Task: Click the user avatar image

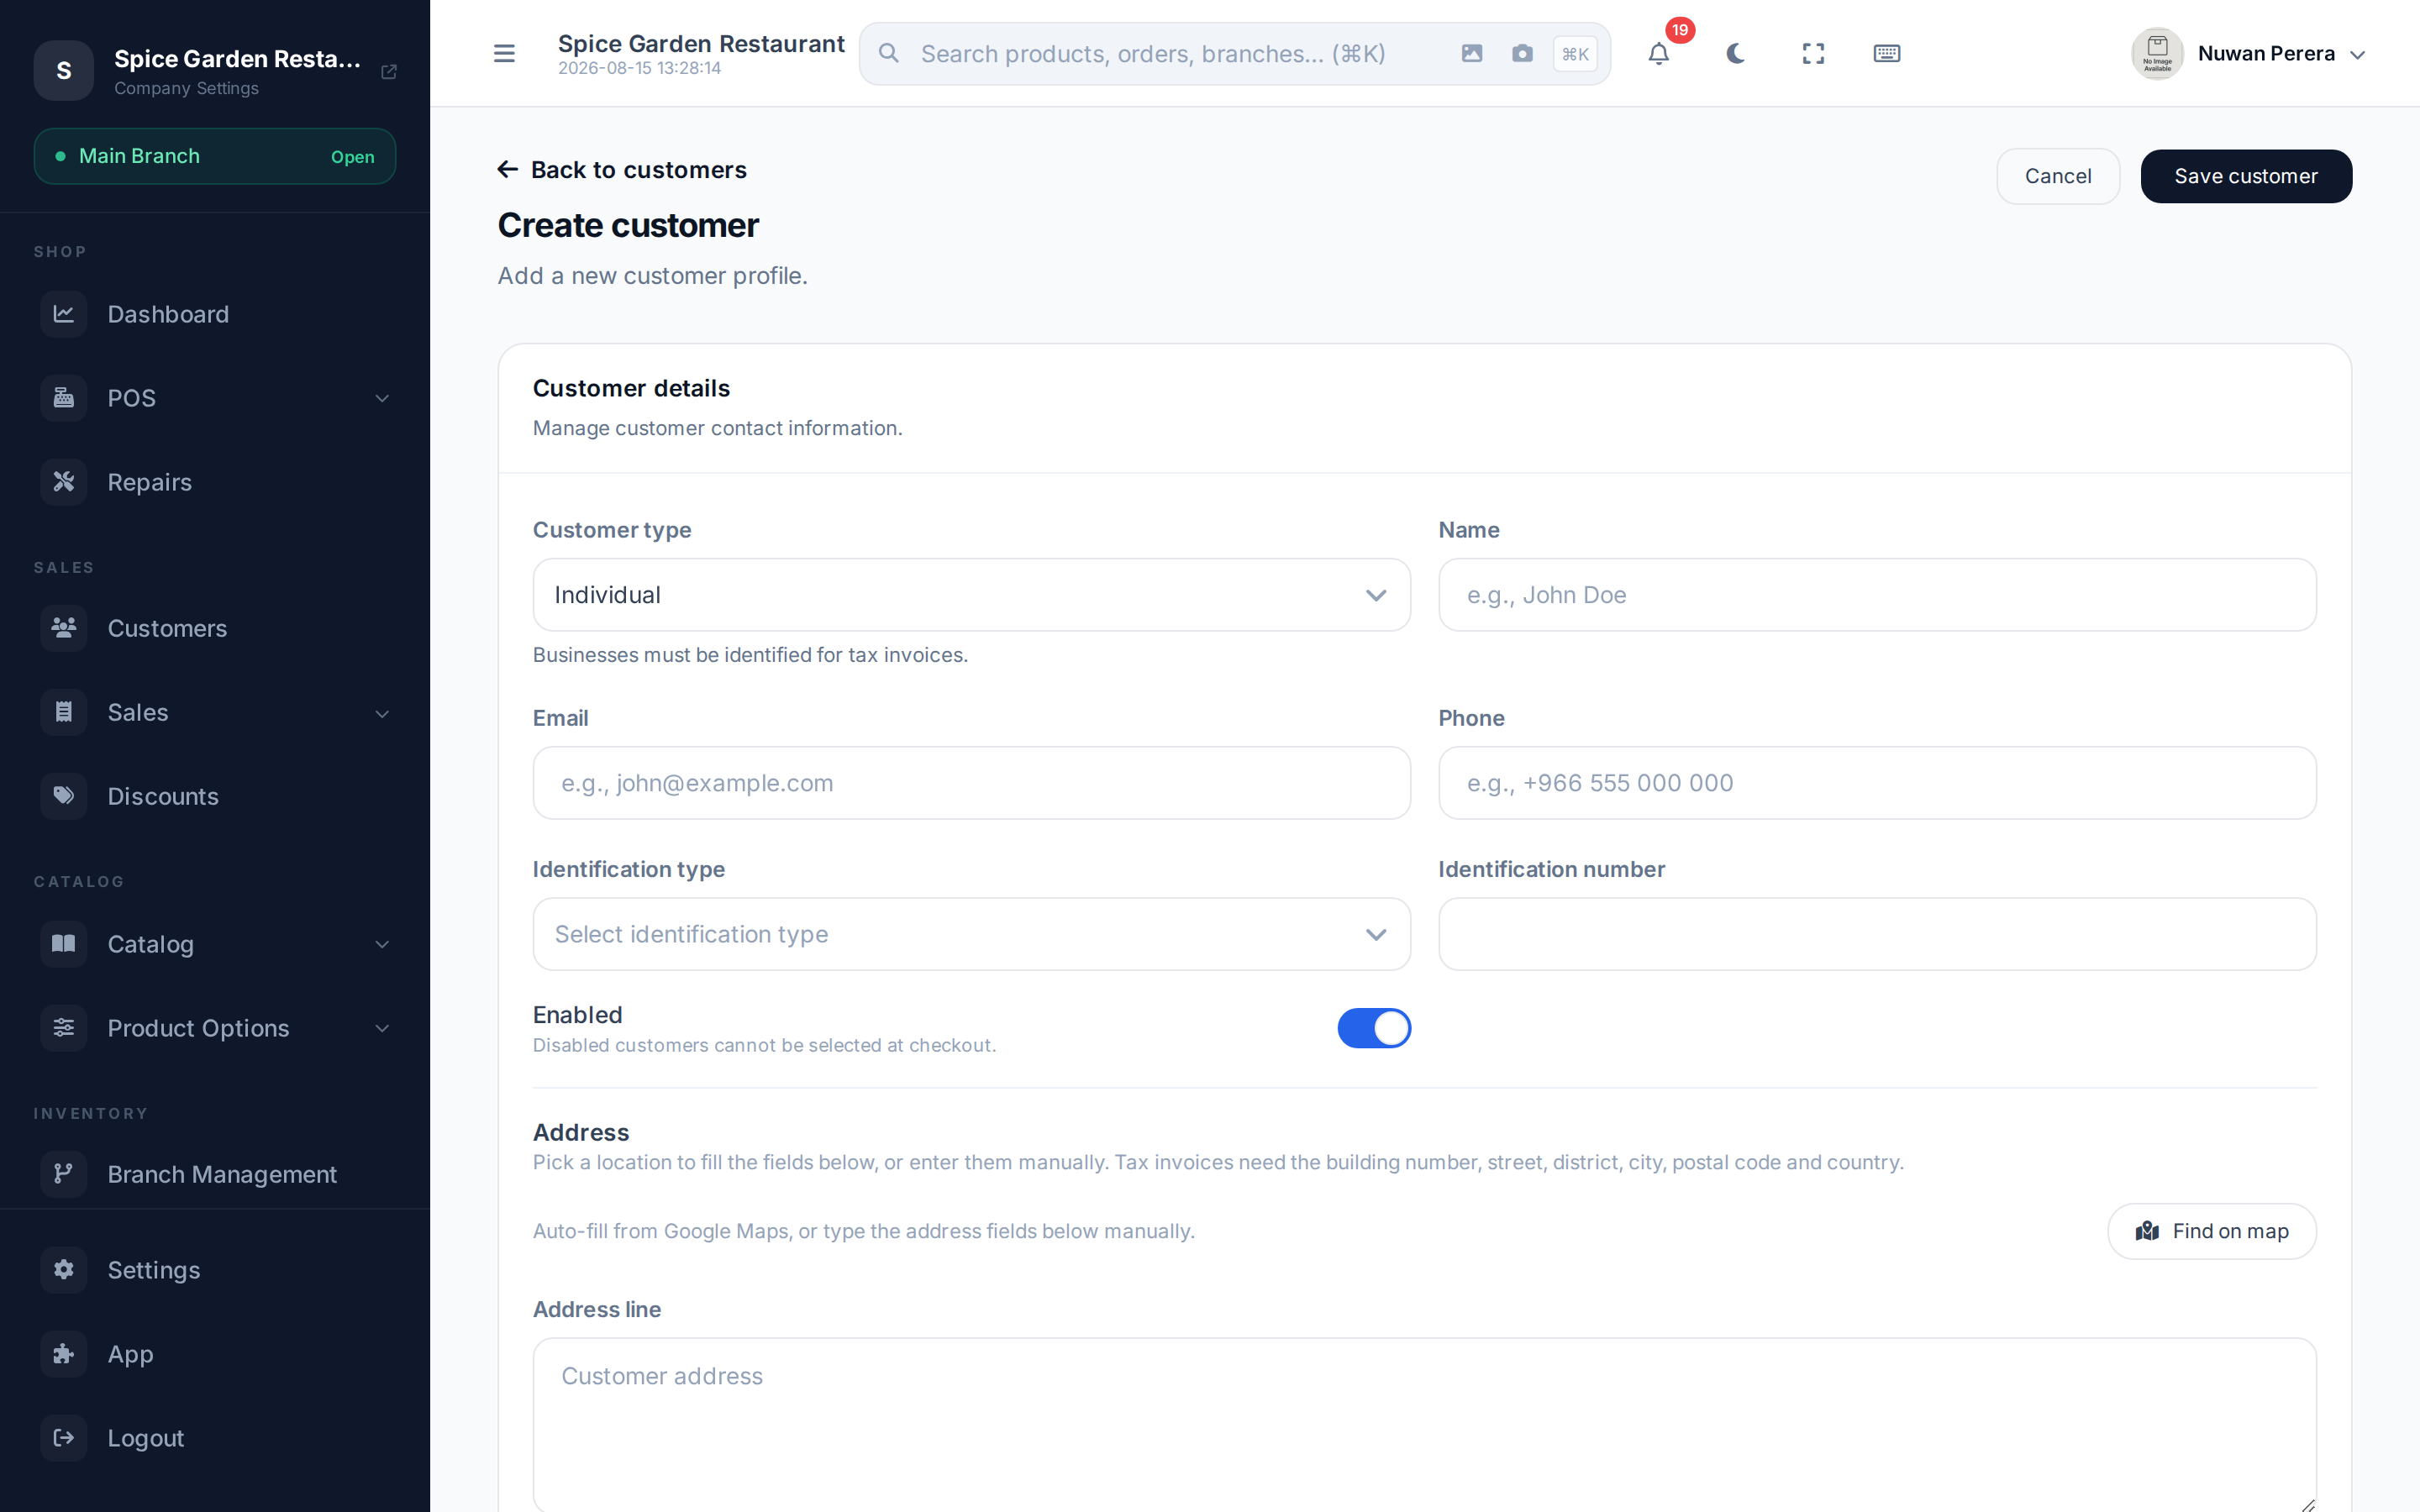Action: [x=2157, y=54]
